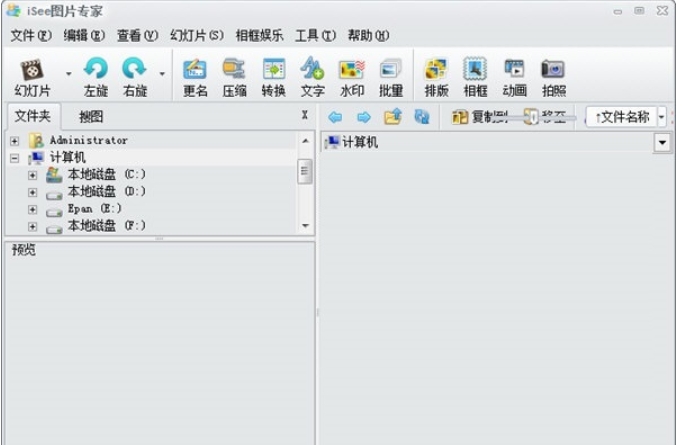Open the 相框 photo frame tool

pyautogui.click(x=475, y=78)
